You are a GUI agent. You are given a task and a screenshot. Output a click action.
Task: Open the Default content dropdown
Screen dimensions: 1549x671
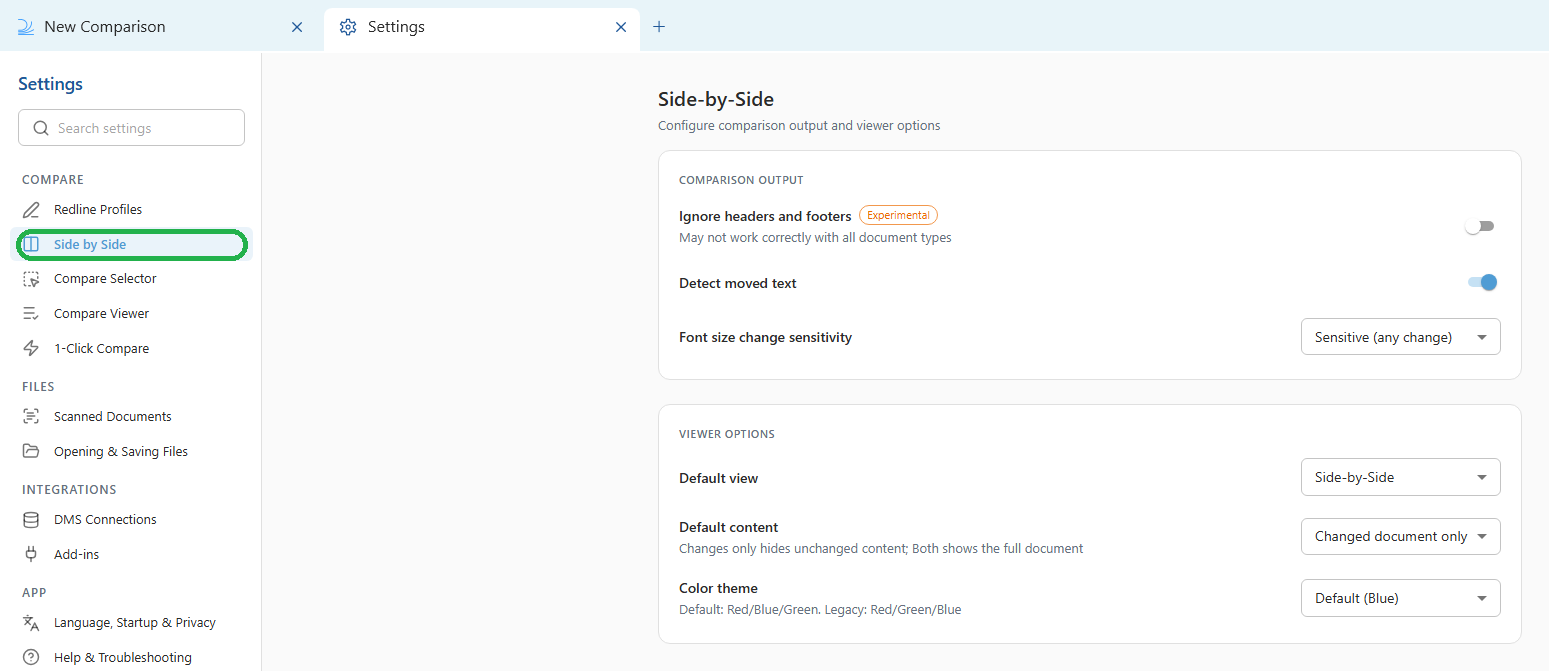pos(1400,536)
